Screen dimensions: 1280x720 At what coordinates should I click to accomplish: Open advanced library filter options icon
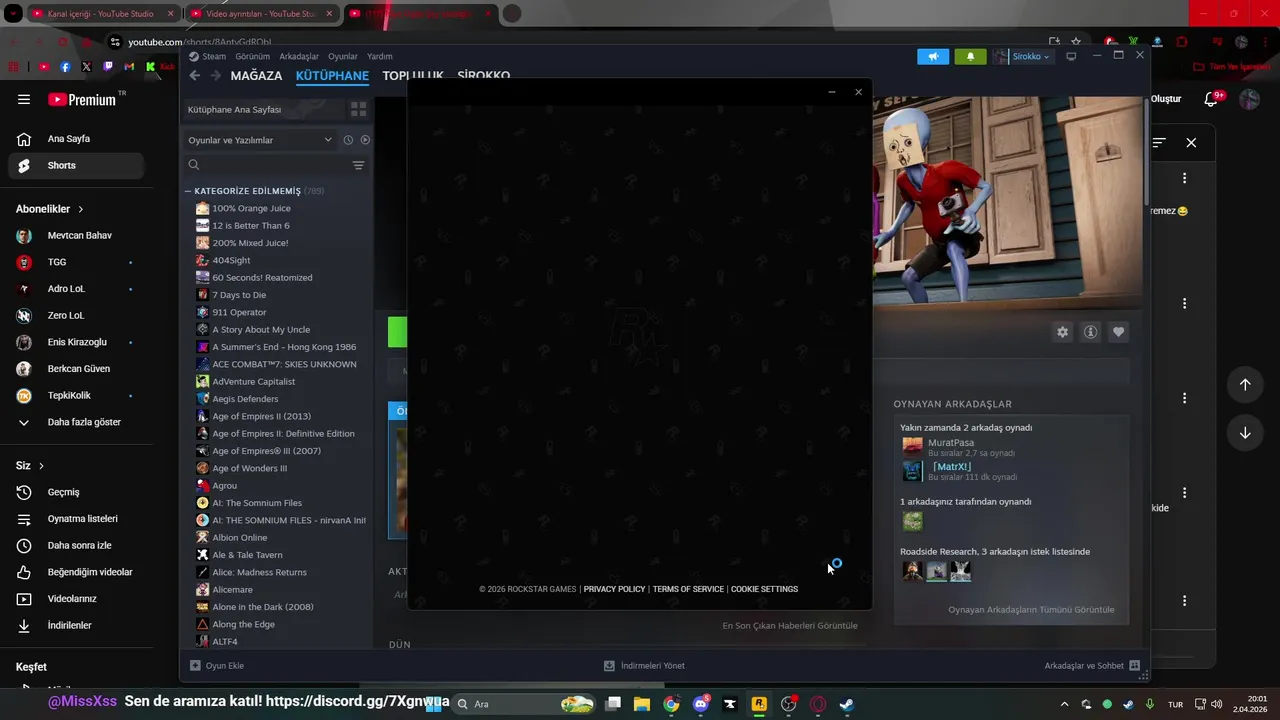coord(359,165)
